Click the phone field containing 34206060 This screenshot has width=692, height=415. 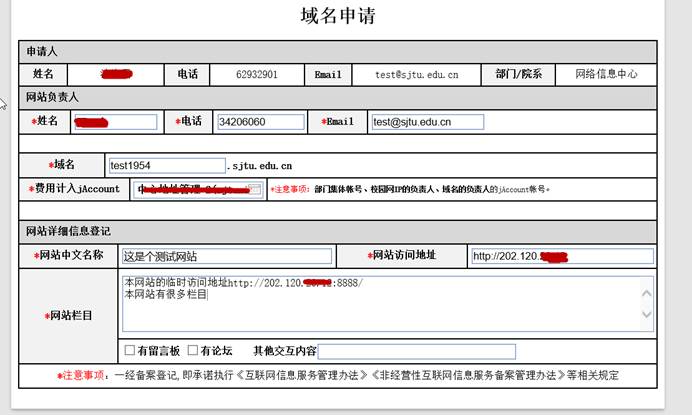[260, 122]
